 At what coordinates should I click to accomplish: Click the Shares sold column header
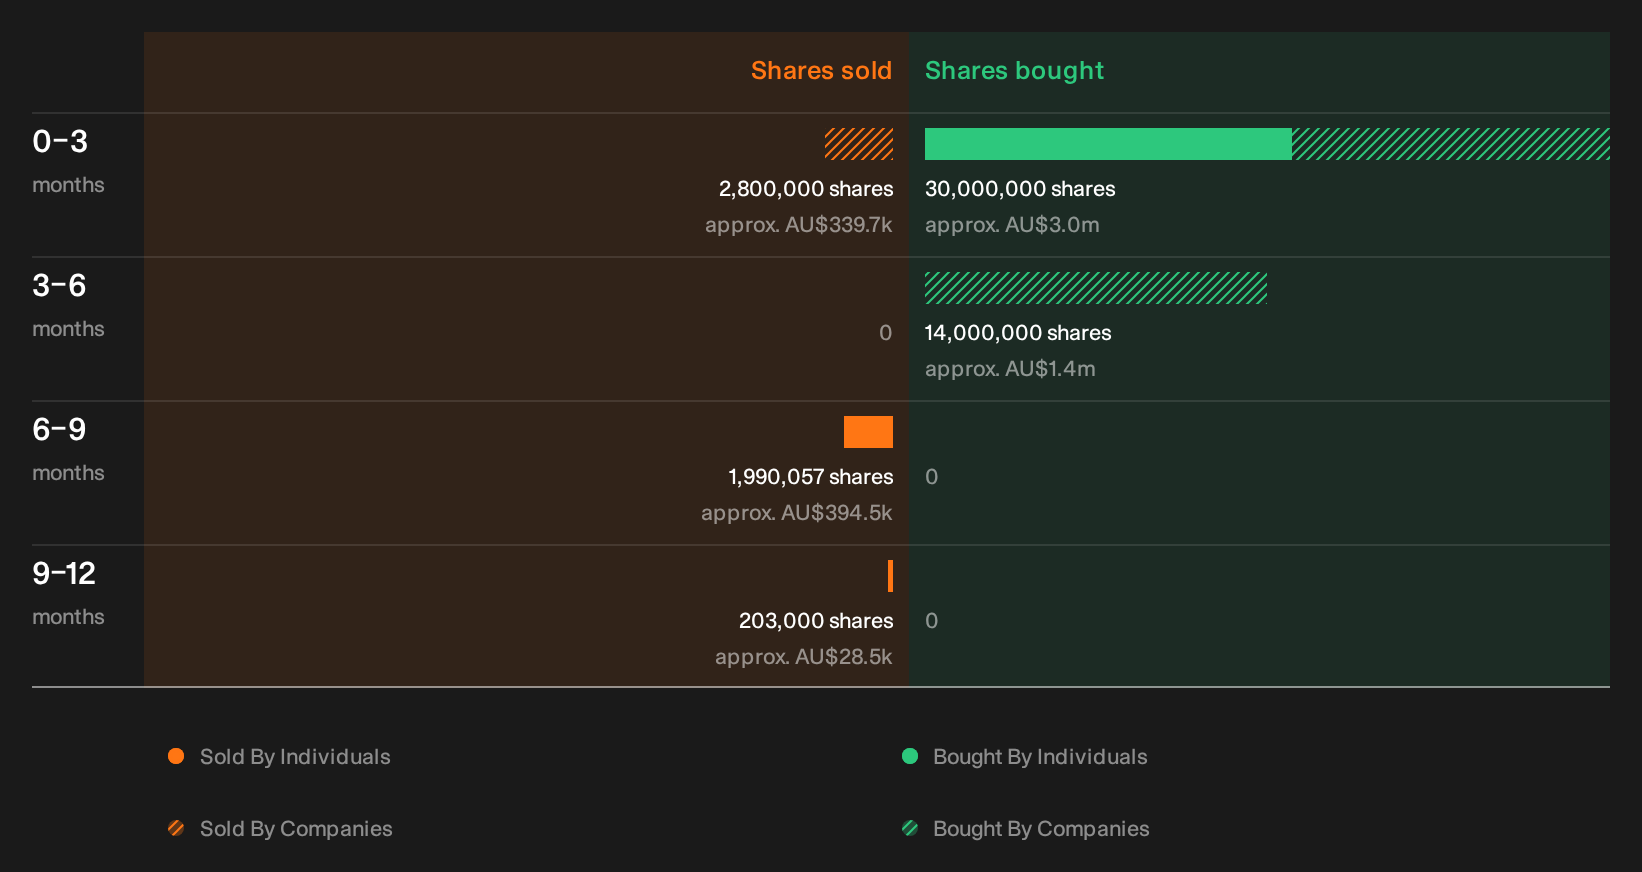pyautogui.click(x=821, y=71)
